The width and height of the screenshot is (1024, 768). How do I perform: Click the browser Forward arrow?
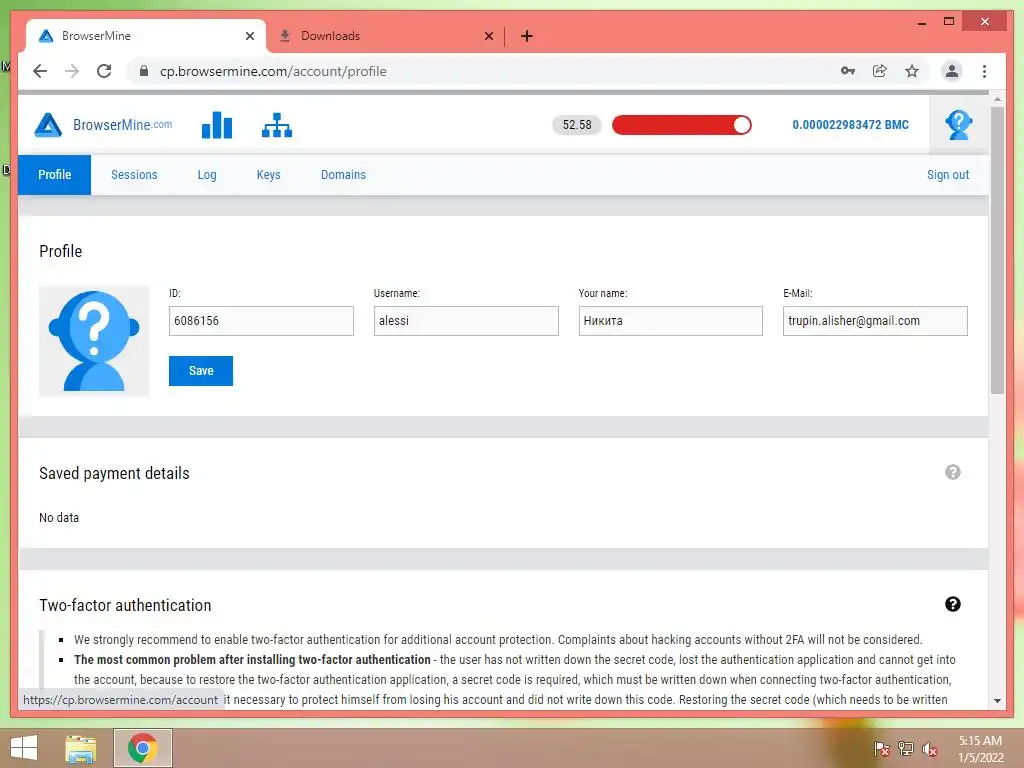tap(72, 71)
